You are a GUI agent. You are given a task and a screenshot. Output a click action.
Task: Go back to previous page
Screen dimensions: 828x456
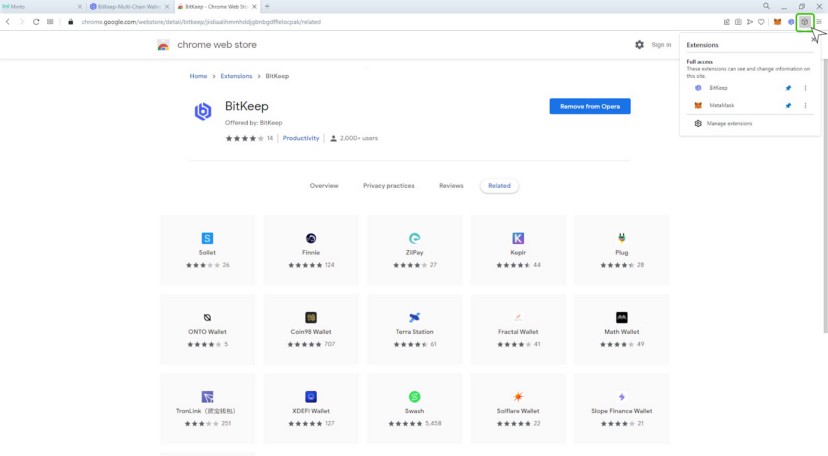click(7, 22)
